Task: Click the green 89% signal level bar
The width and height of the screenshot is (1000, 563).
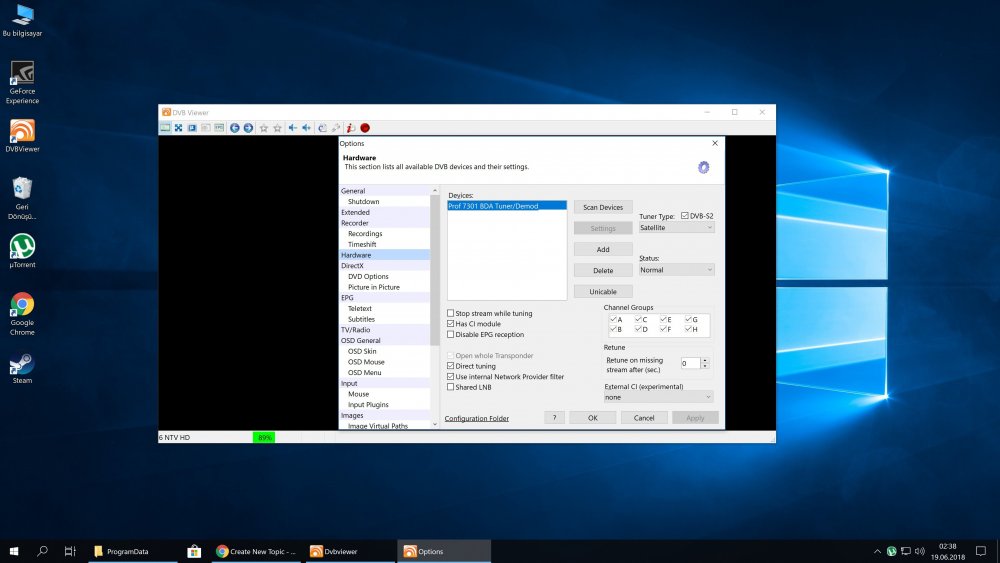Action: 264,437
